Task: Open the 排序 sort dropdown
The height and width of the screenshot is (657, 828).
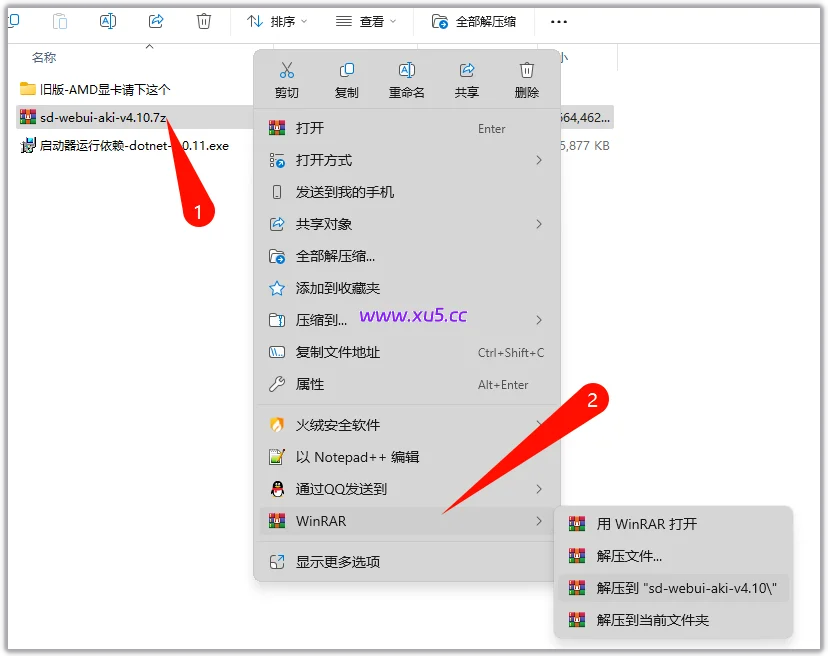Action: tap(277, 21)
